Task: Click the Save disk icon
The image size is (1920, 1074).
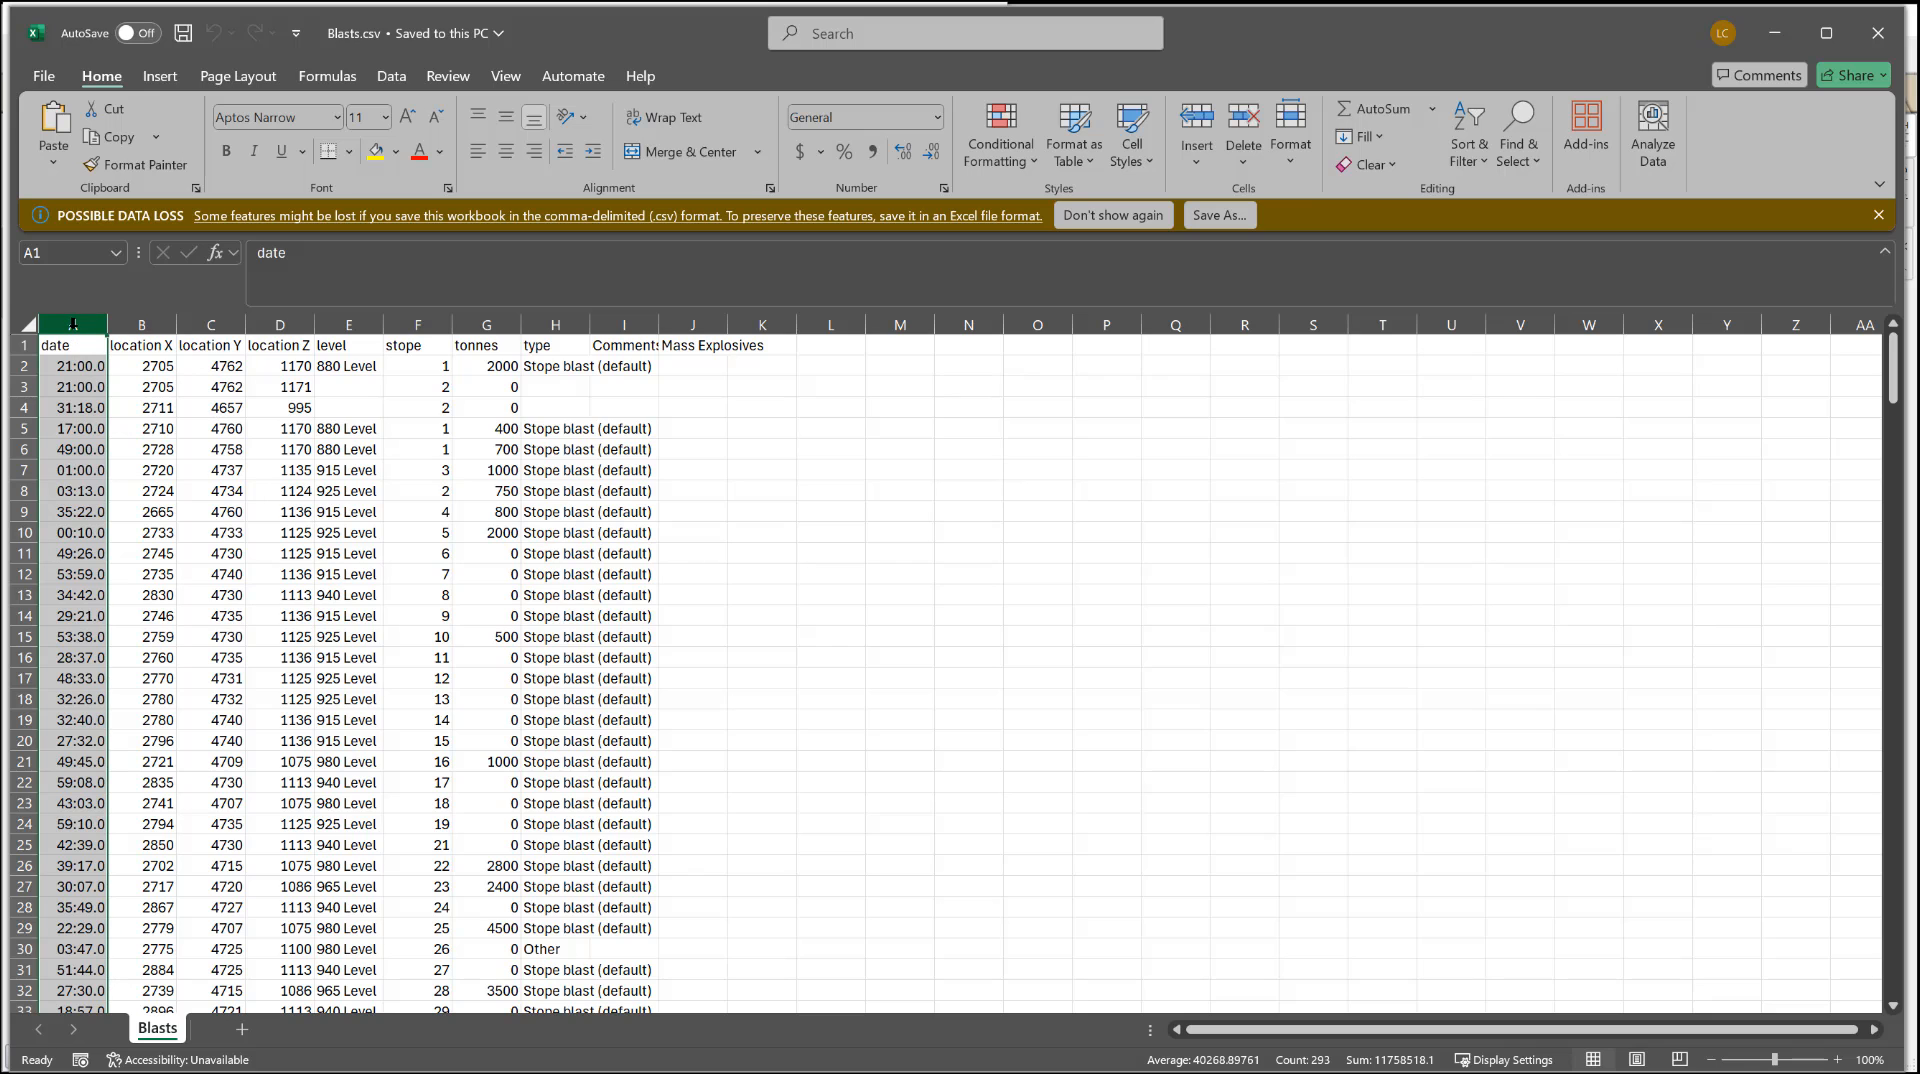Action: coord(183,33)
